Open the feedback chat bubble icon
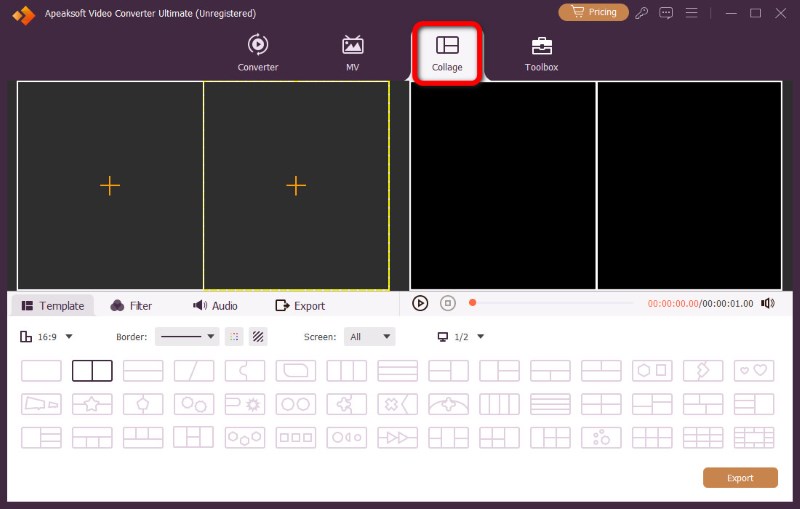The width and height of the screenshot is (800, 509). 666,13
